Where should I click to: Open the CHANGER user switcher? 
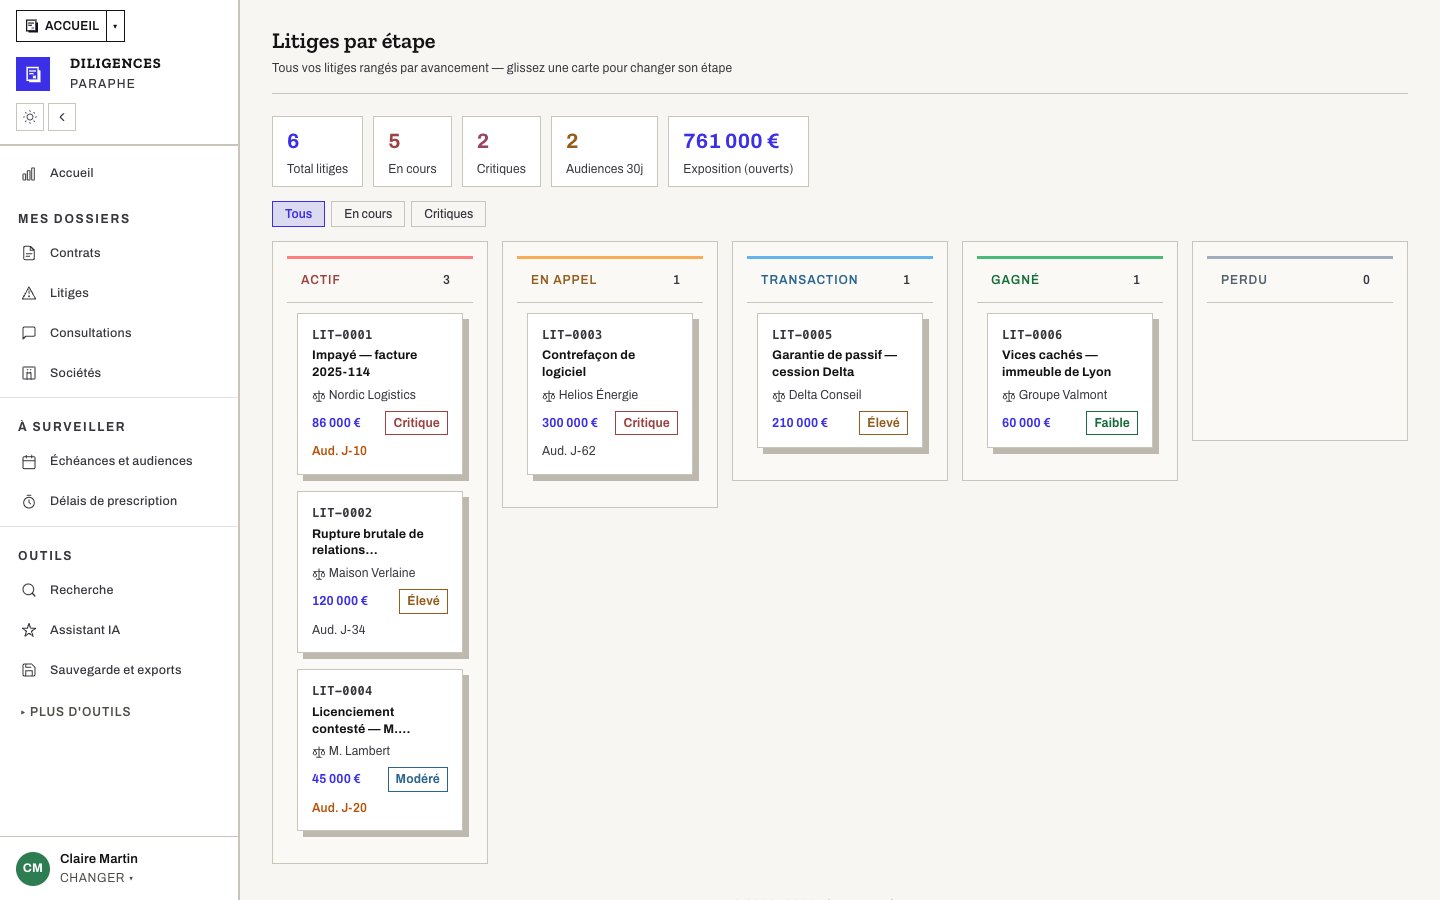(x=96, y=878)
